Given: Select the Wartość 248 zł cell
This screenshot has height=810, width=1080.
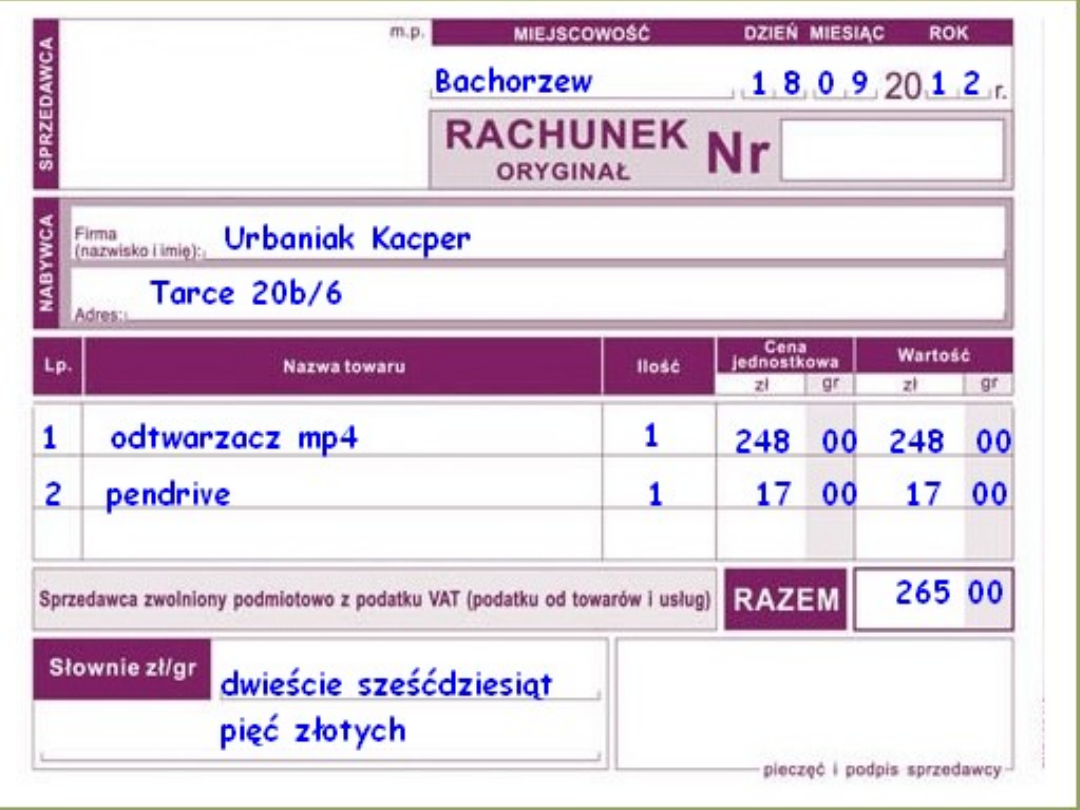Looking at the screenshot, I should pyautogui.click(x=915, y=440).
